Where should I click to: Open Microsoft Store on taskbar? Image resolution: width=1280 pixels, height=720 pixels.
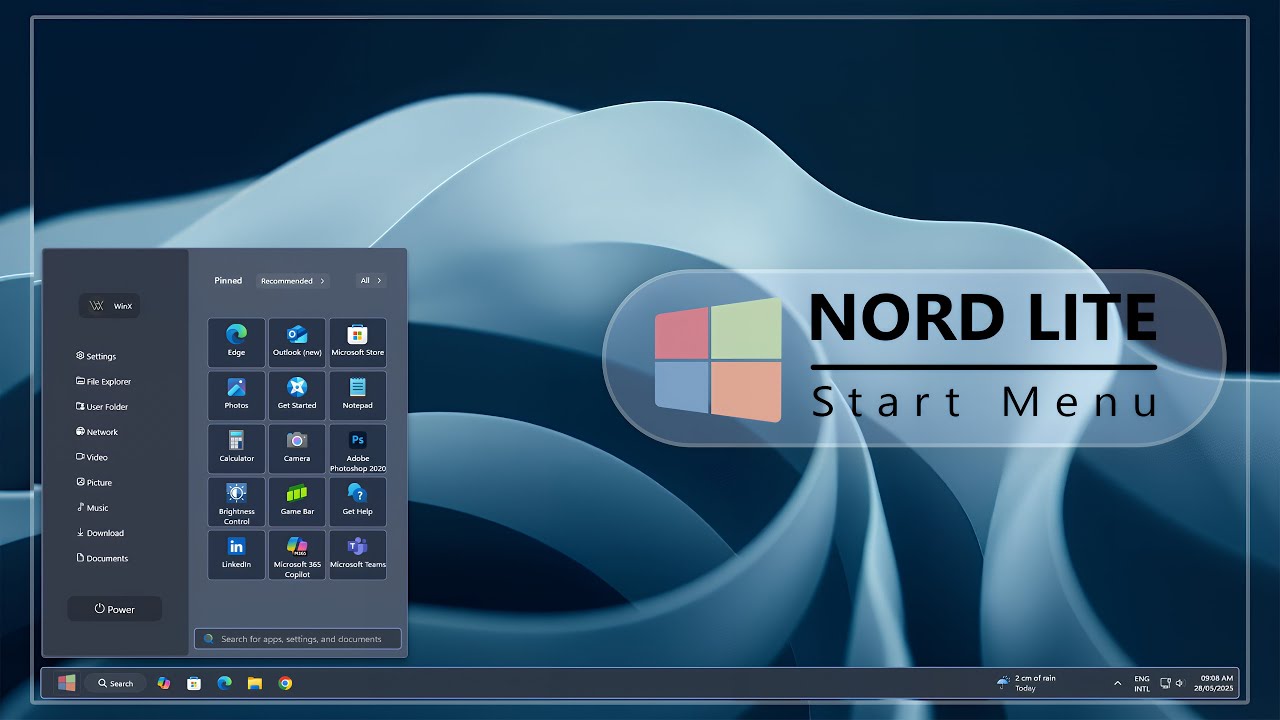[194, 683]
